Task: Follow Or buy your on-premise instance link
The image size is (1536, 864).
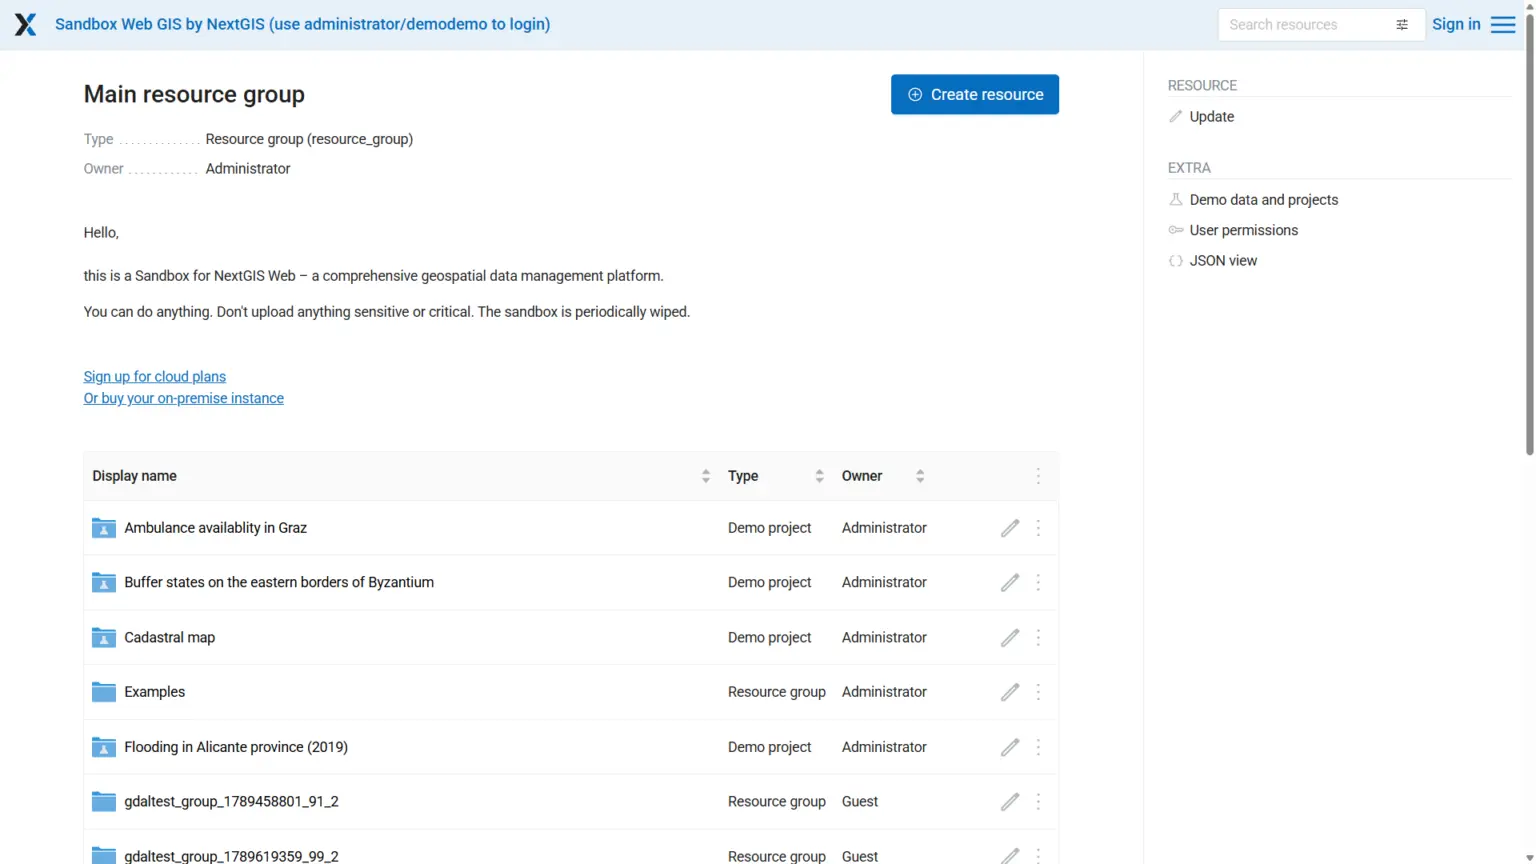Action: tap(184, 398)
